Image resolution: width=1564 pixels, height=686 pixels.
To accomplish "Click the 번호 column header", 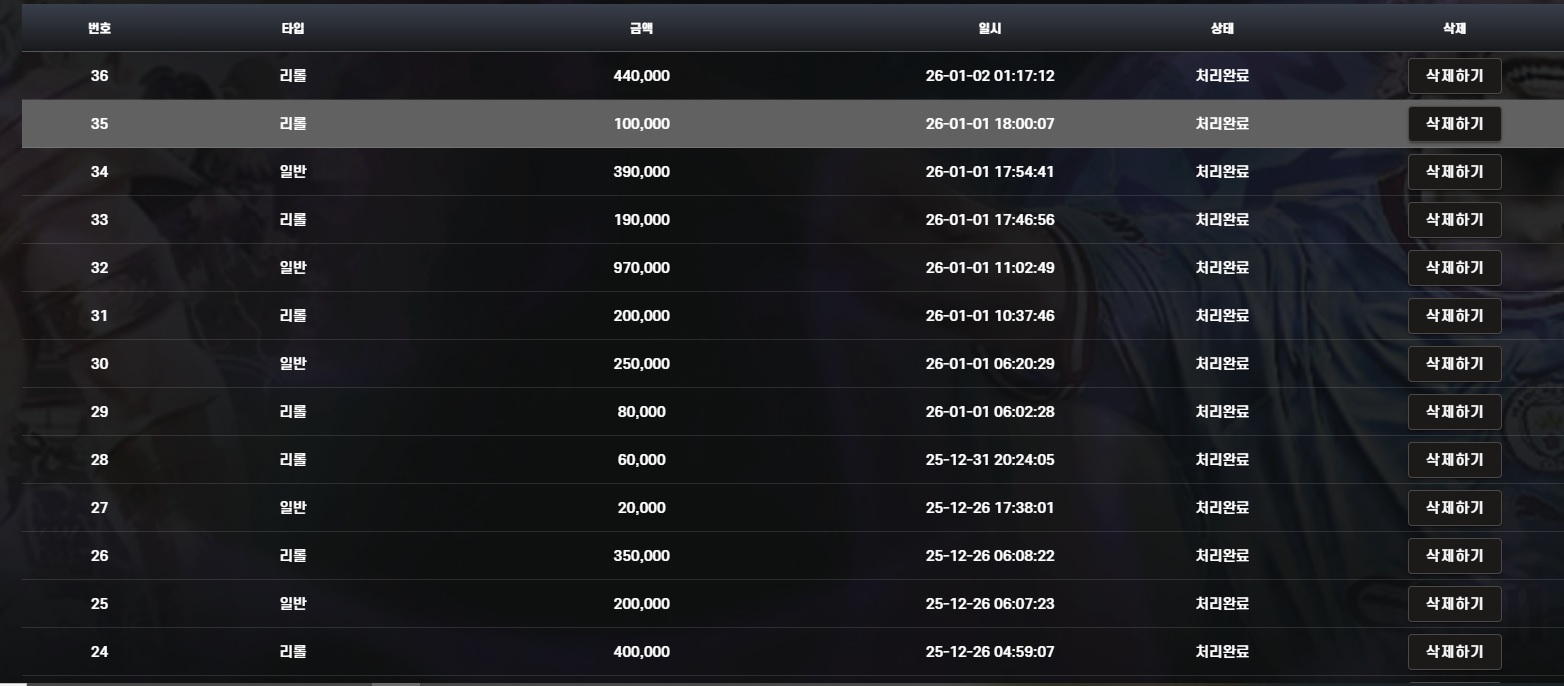I will pyautogui.click(x=99, y=29).
